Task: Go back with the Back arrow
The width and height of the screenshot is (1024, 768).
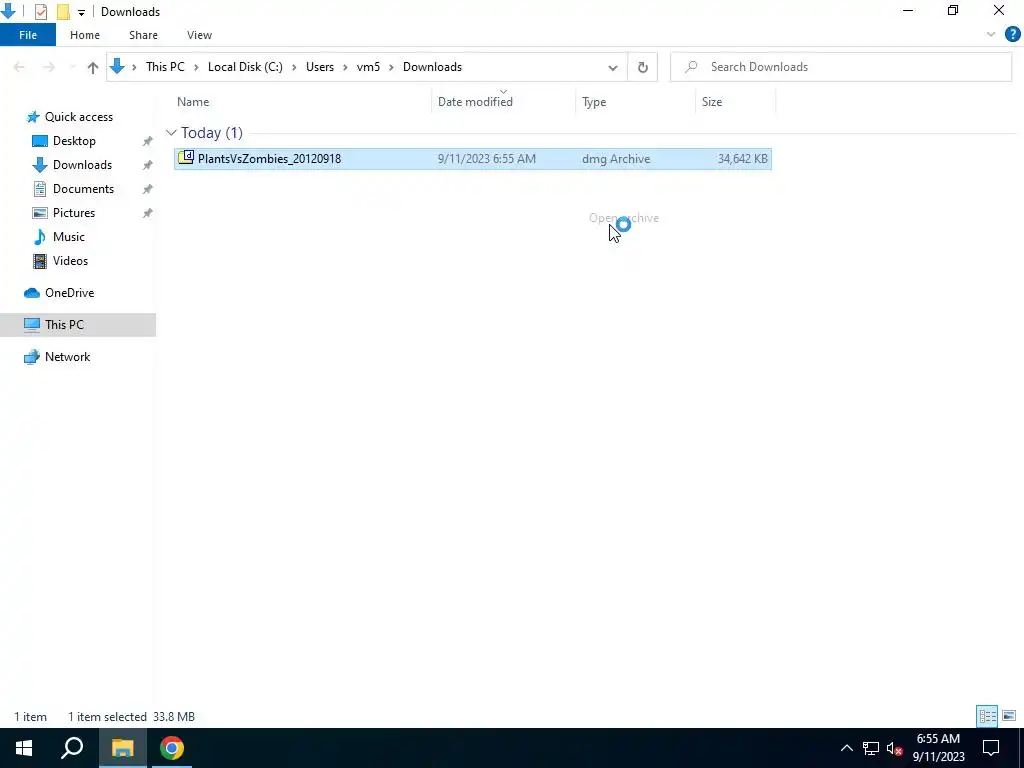Action: [x=19, y=67]
